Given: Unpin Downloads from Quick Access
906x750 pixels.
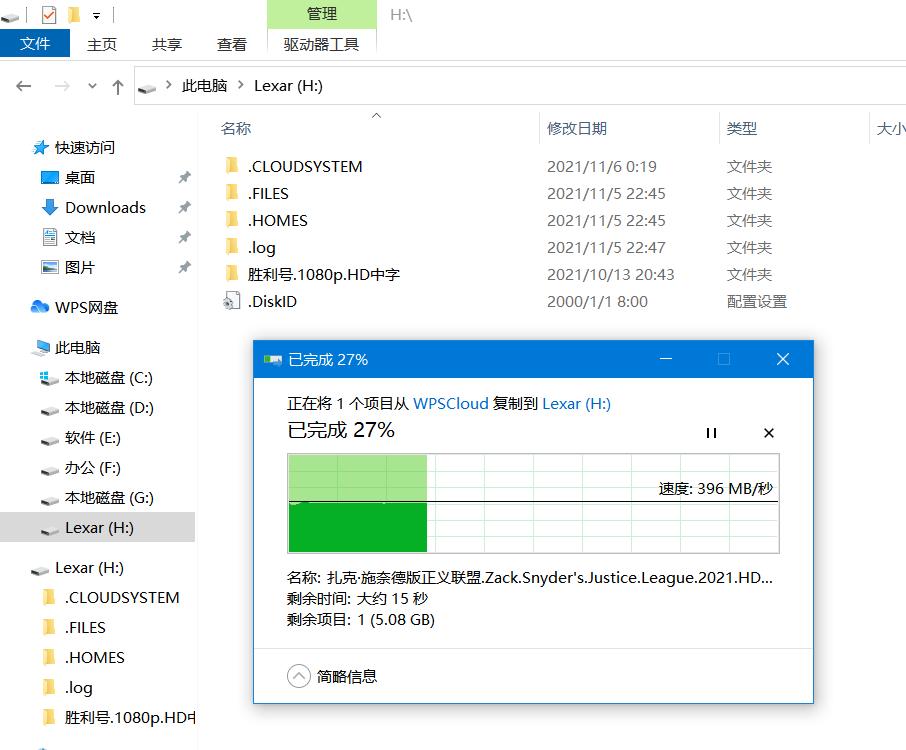Looking at the screenshot, I should pyautogui.click(x=183, y=207).
